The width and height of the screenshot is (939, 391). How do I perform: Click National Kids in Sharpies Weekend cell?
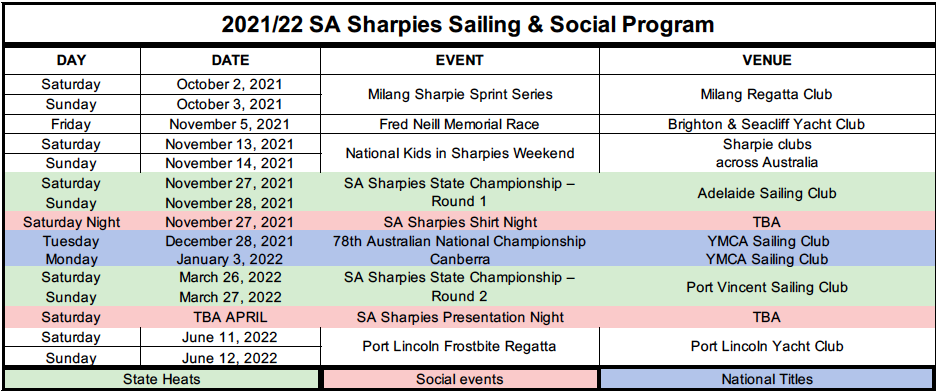(x=459, y=153)
